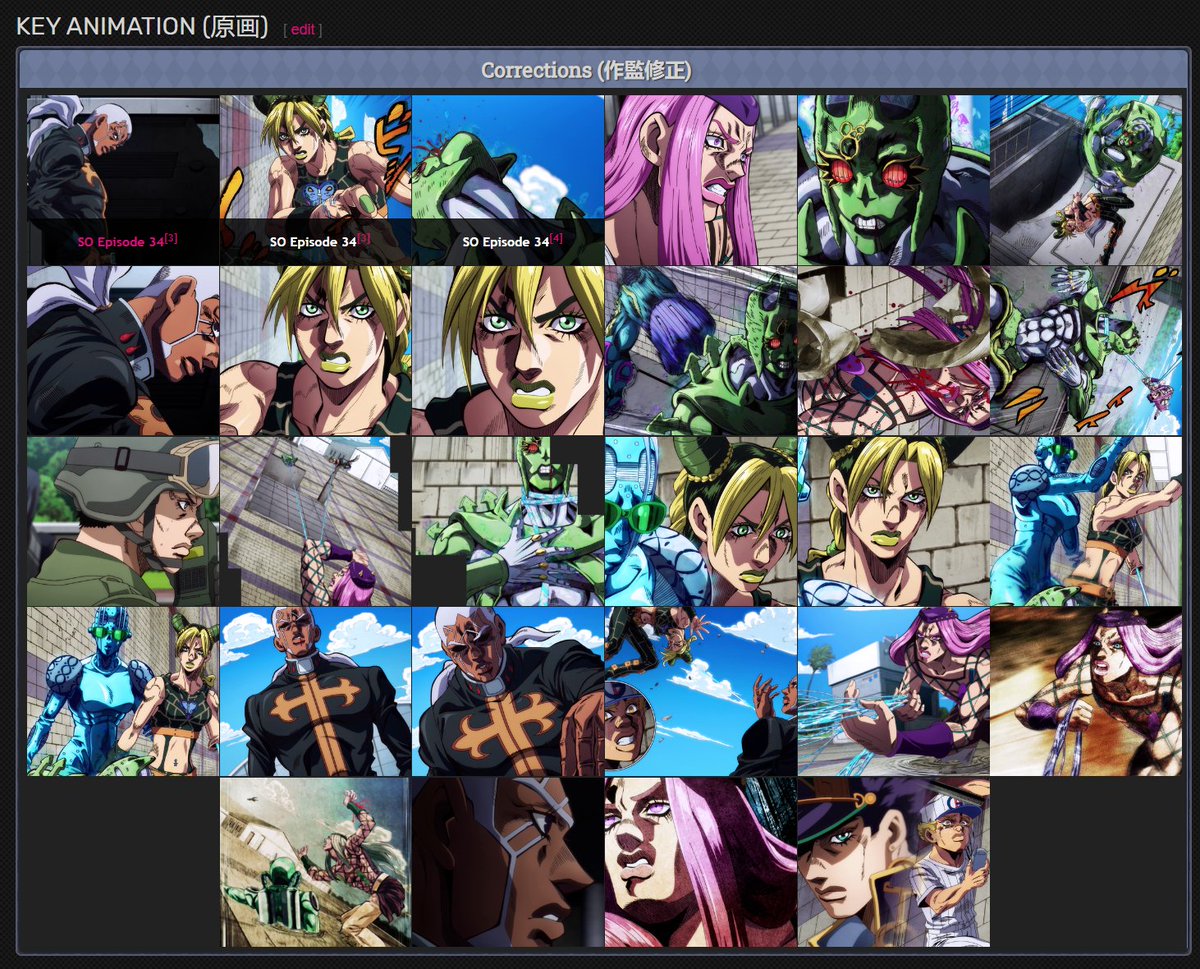Image resolution: width=1200 pixels, height=969 pixels.
Task: Open thumbnail of Jolyne falling with circular inset
Action: point(701,692)
